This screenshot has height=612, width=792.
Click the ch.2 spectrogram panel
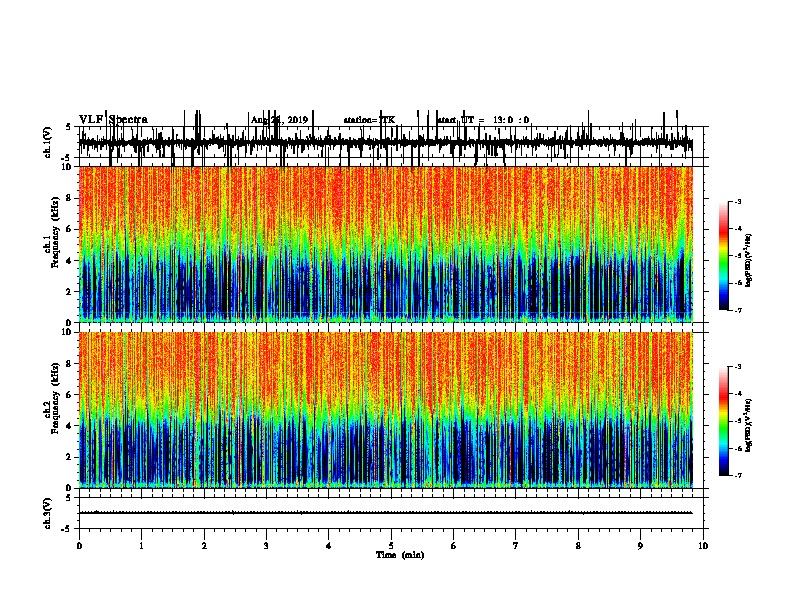(x=386, y=410)
